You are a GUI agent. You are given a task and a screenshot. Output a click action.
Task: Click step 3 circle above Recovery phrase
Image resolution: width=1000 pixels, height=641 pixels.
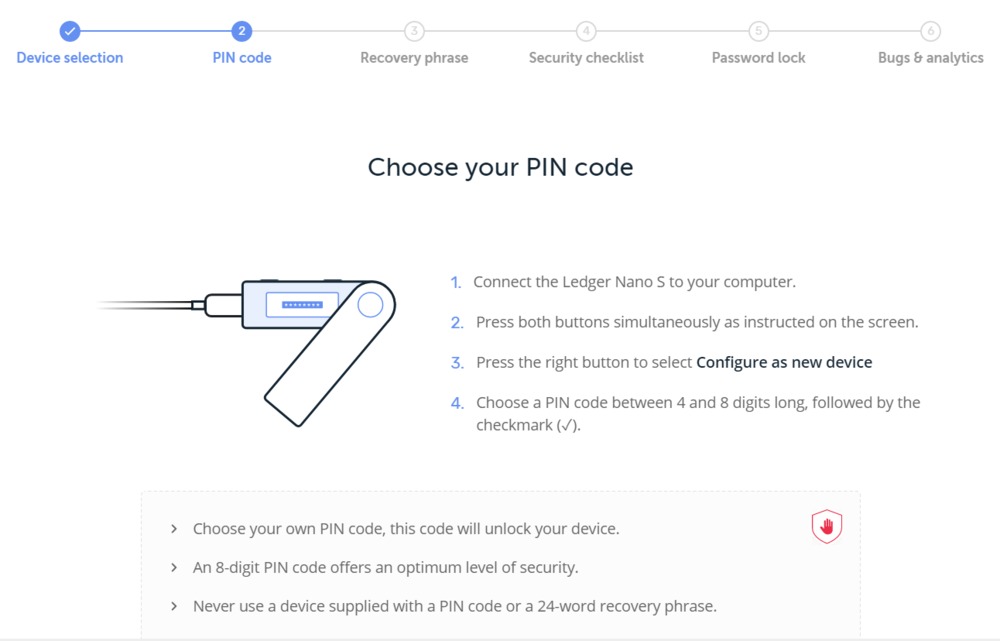(x=414, y=31)
